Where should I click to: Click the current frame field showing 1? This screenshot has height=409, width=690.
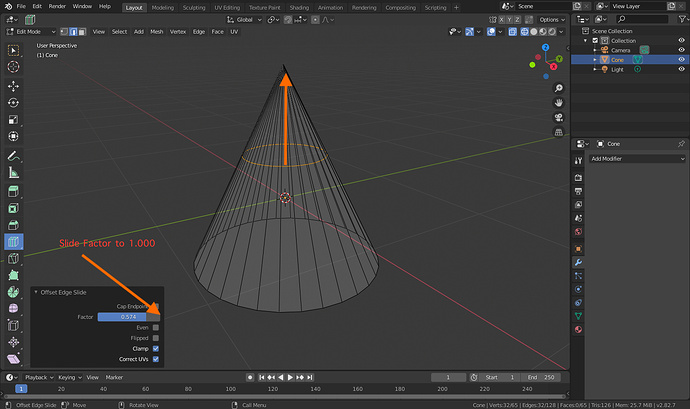[448, 377]
